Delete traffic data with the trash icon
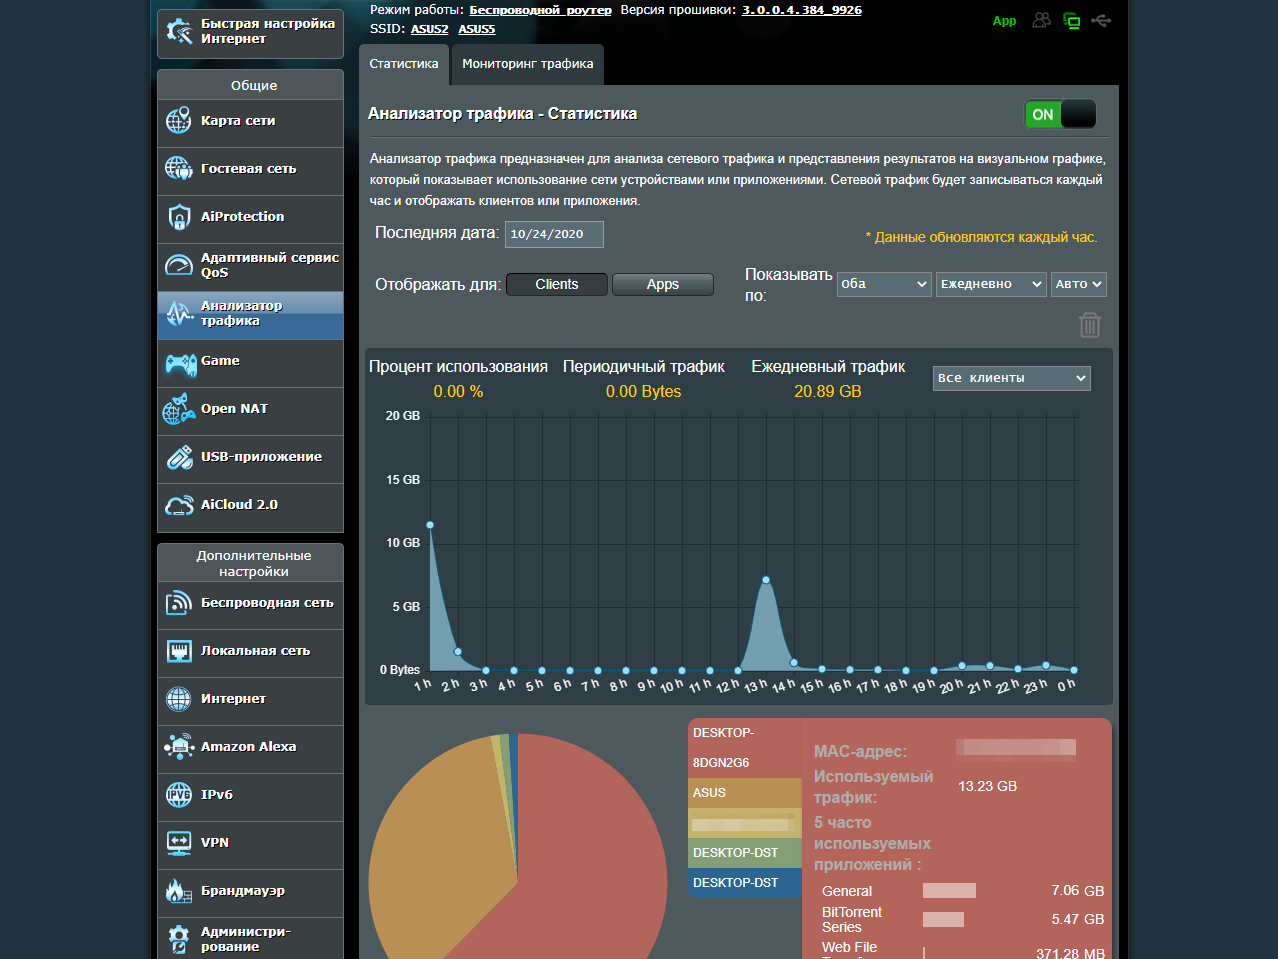The height and width of the screenshot is (959, 1278). 1090,325
